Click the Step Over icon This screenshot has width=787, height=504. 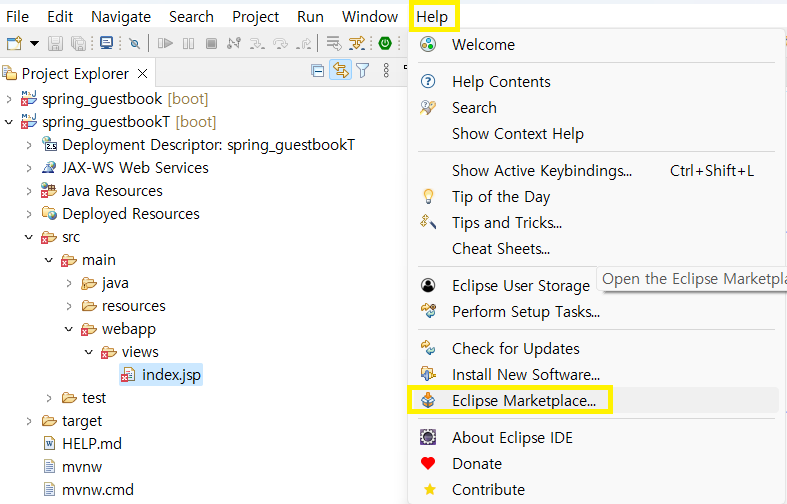280,43
